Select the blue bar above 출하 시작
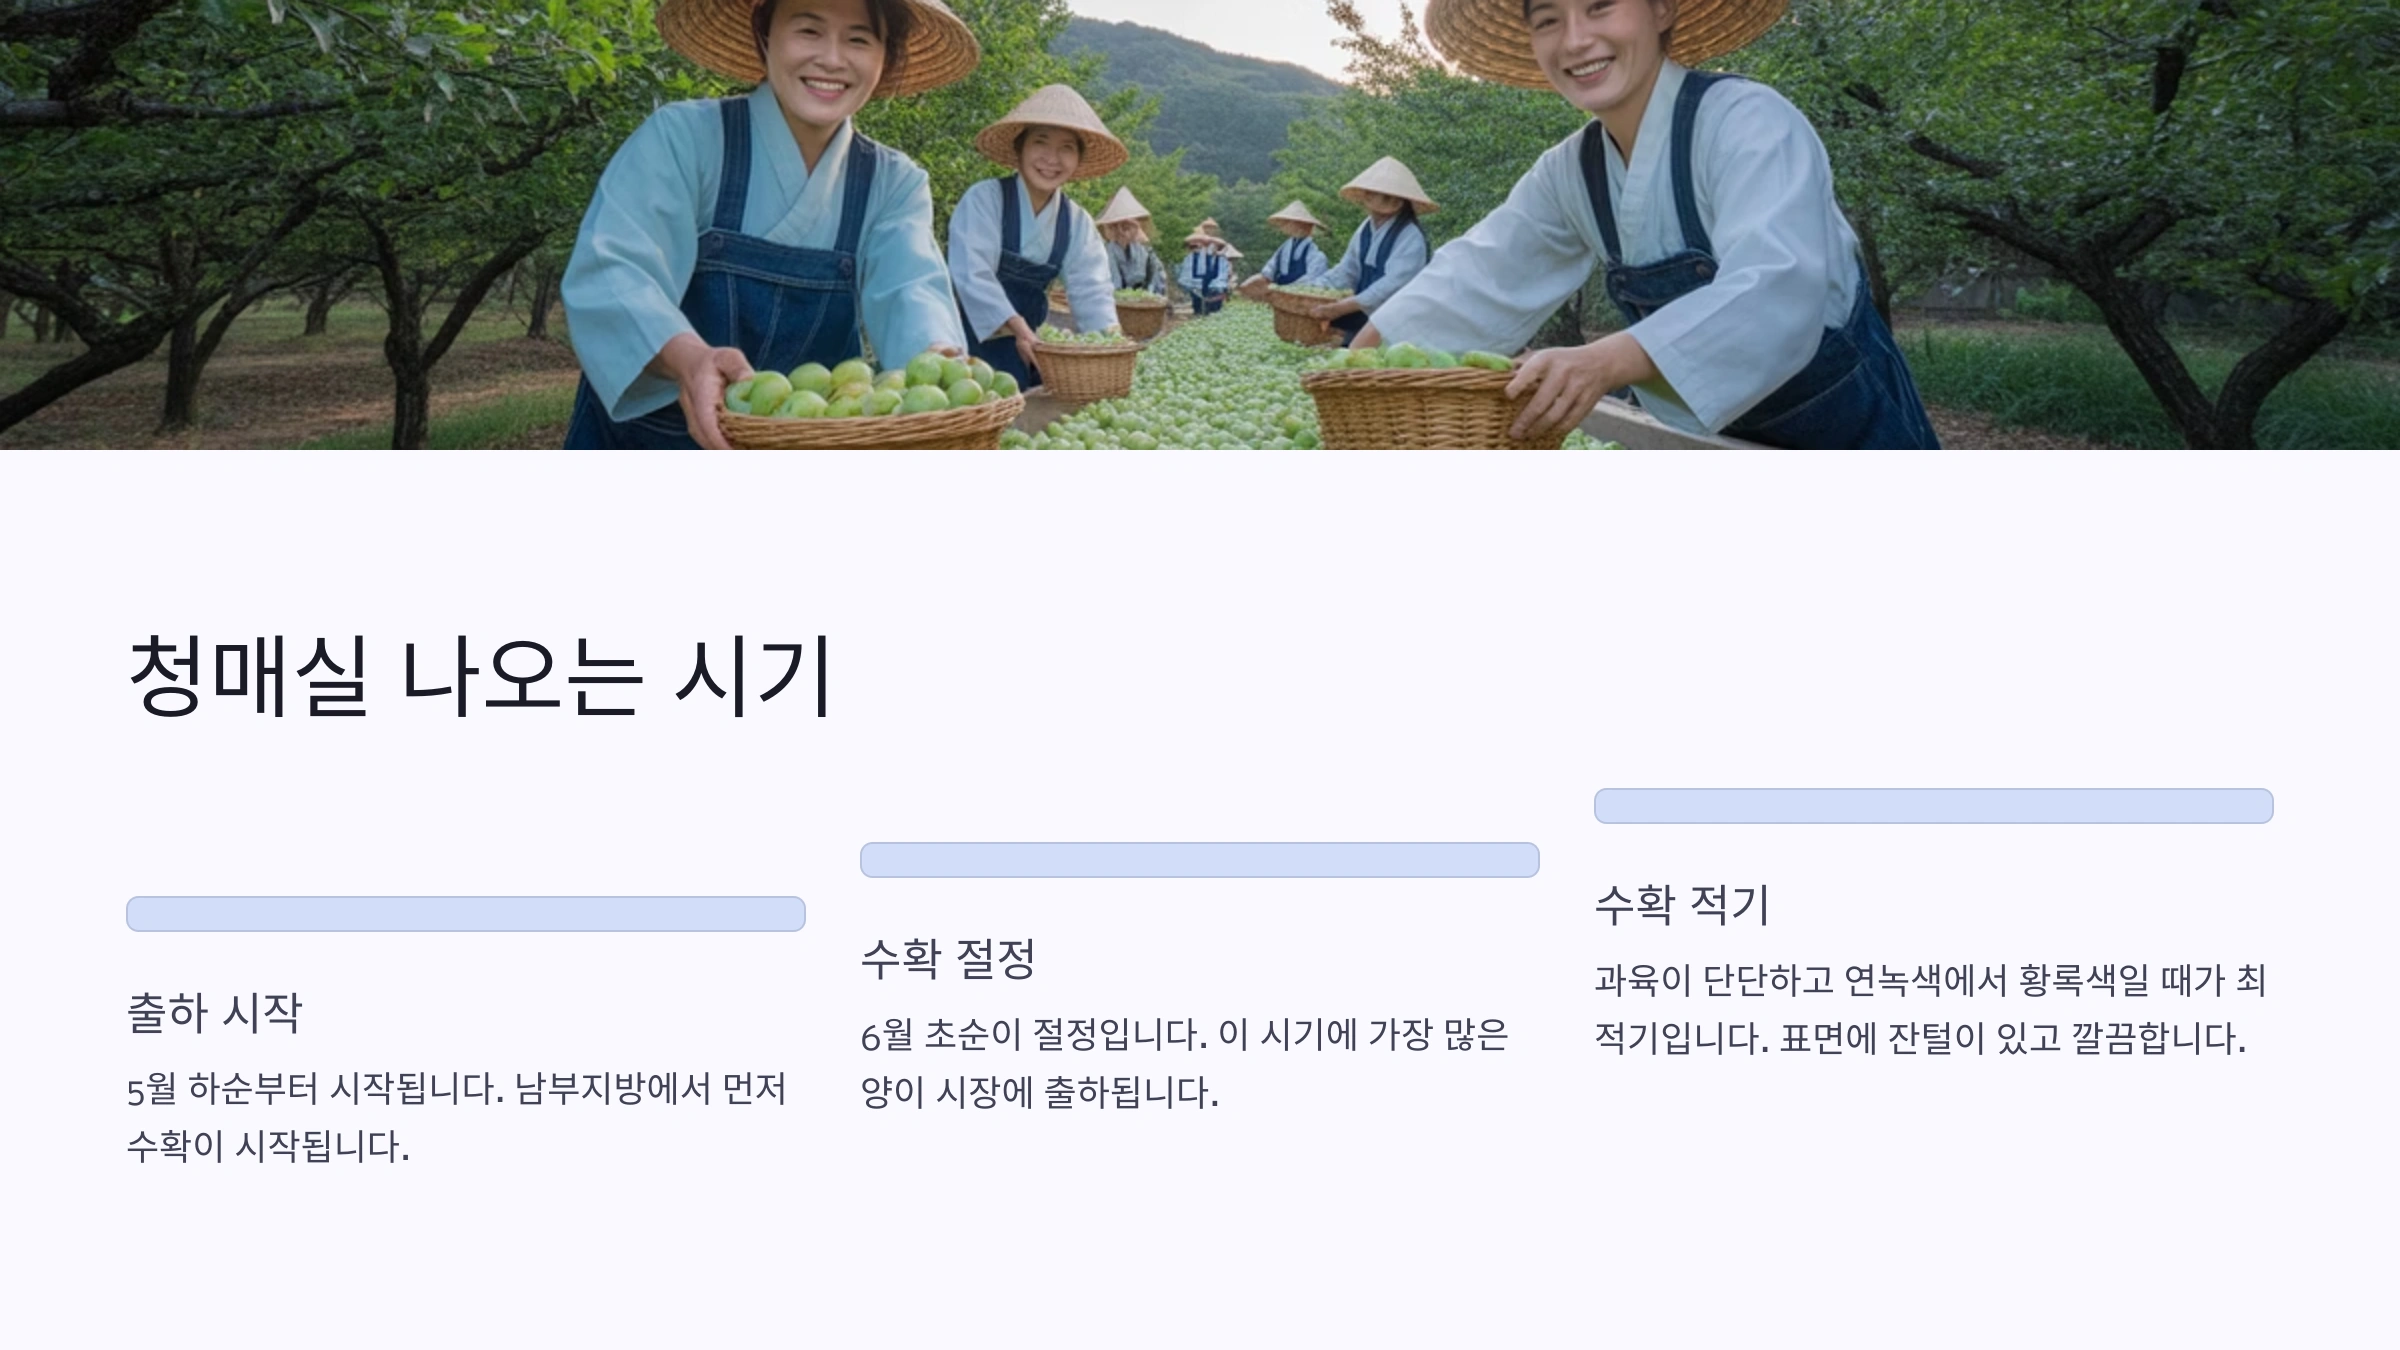The height and width of the screenshot is (1350, 2400). click(466, 914)
